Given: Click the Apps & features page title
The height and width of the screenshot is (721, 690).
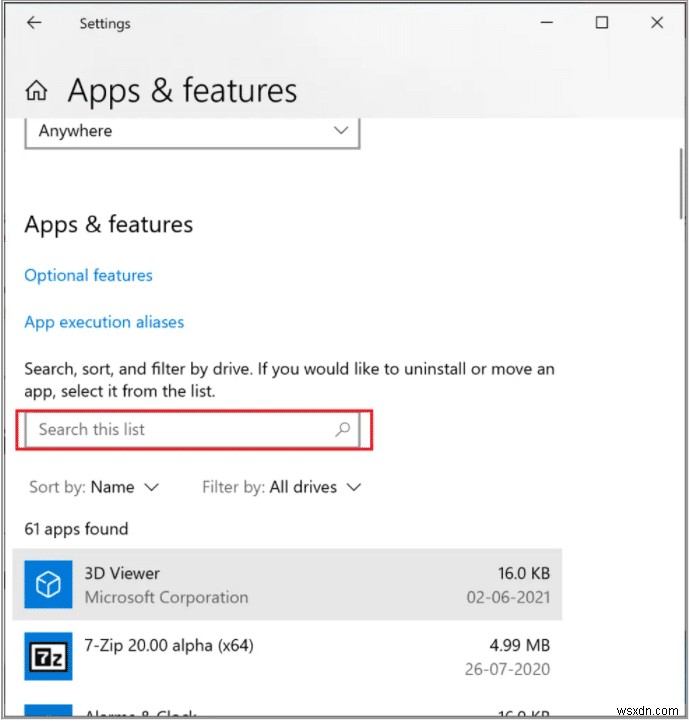Looking at the screenshot, I should [182, 92].
